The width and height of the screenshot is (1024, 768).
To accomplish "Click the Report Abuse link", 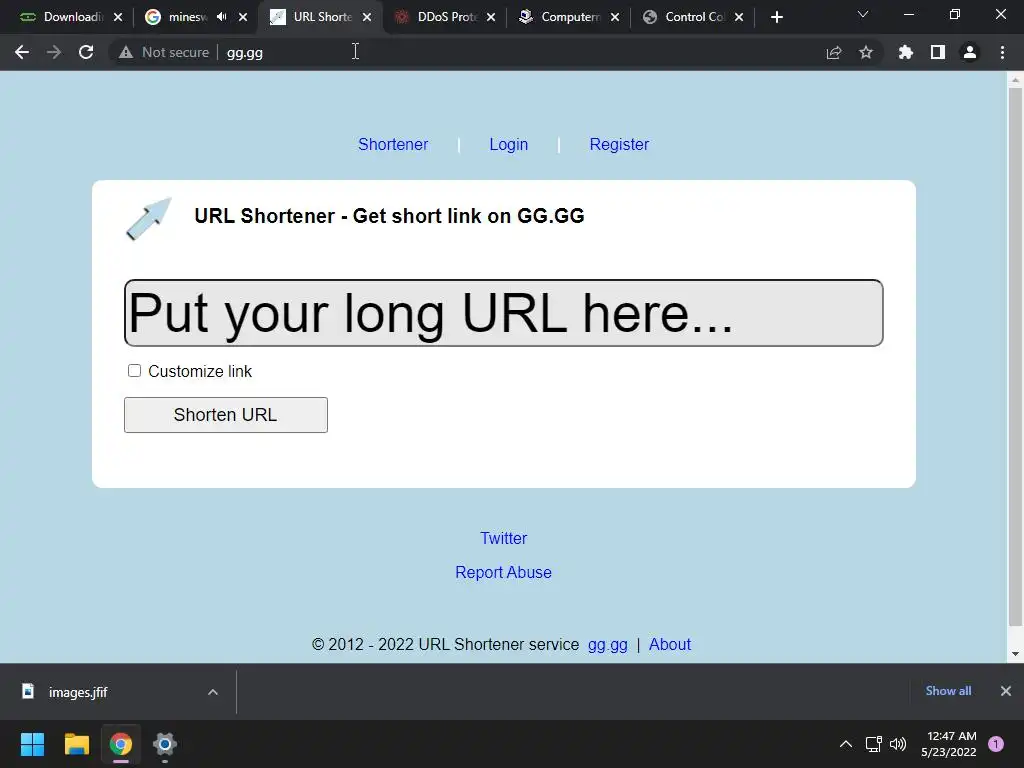I will click(504, 572).
